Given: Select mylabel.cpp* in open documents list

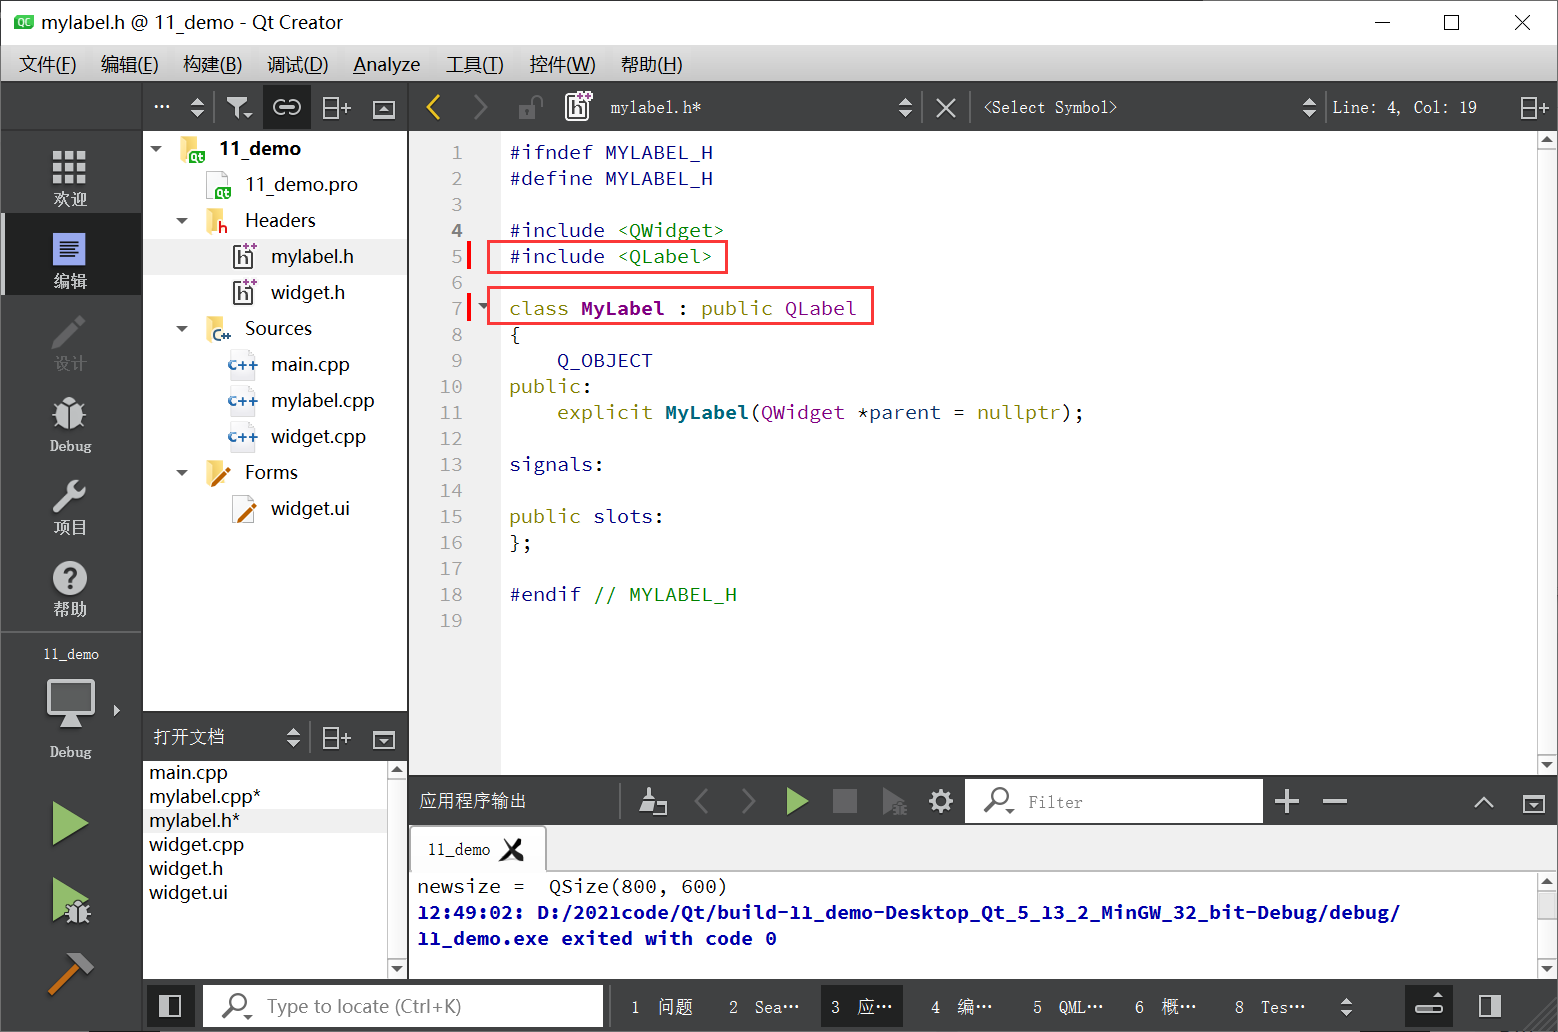Looking at the screenshot, I should (205, 796).
